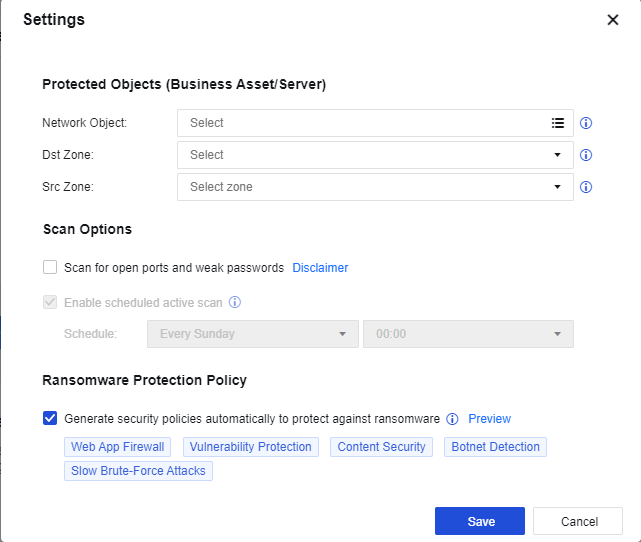This screenshot has height=542, width=641.
Task: Toggle Enable scheduled active scan checkbox
Action: click(50, 301)
